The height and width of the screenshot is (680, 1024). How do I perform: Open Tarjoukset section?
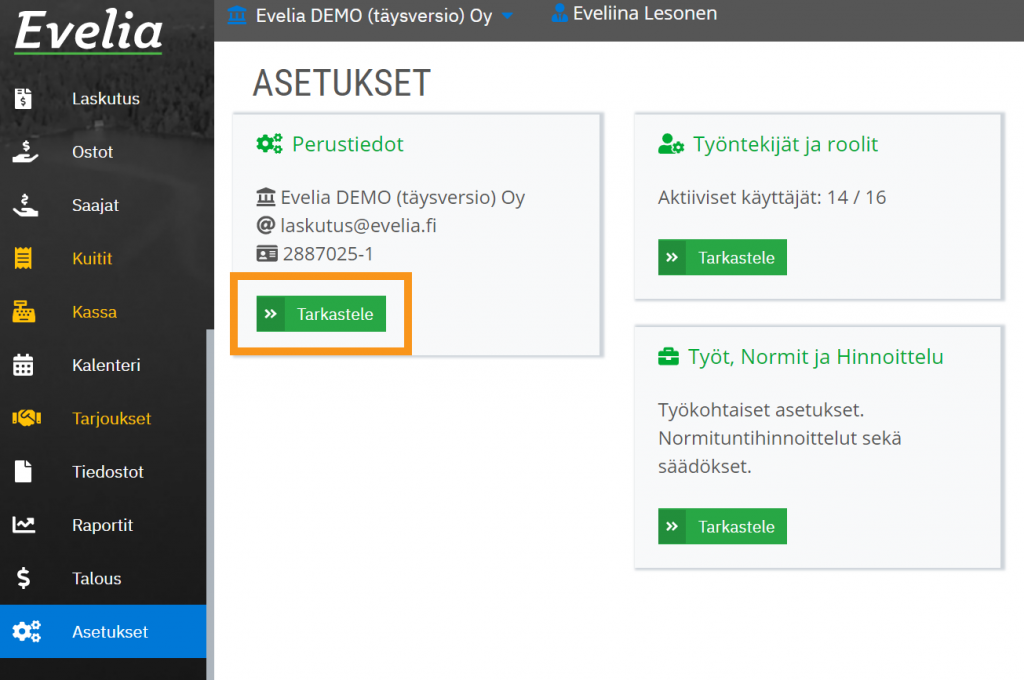tap(103, 418)
